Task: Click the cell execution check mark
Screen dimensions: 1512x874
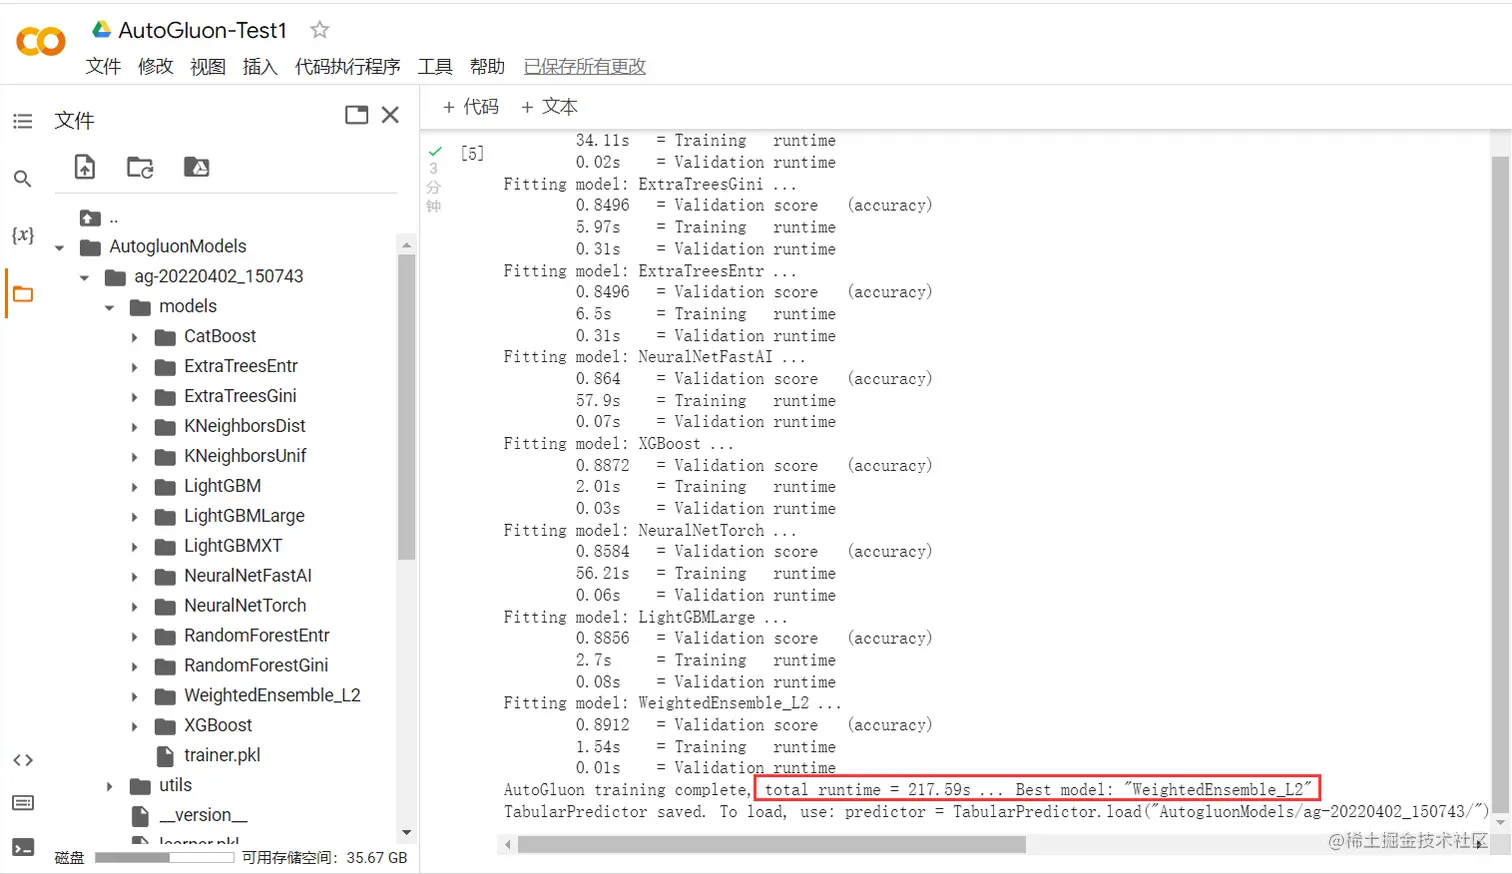Action: (435, 152)
